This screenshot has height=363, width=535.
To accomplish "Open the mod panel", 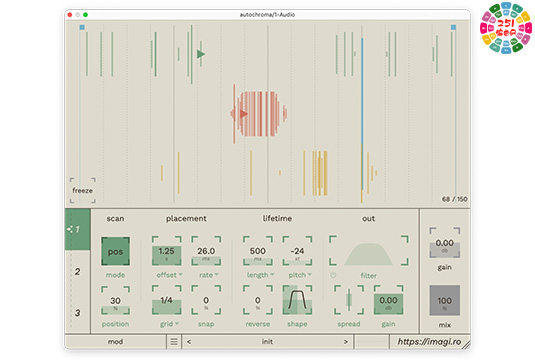I will pyautogui.click(x=115, y=342).
